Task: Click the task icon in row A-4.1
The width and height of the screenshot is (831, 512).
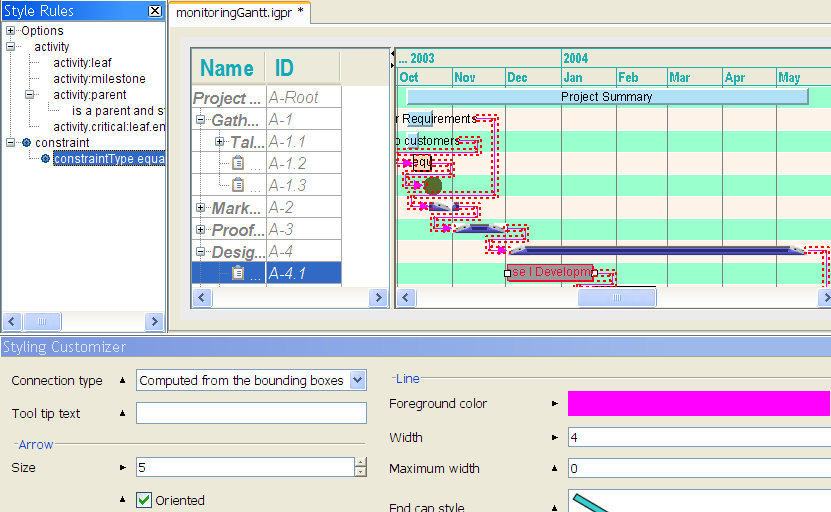Action: 238,273
